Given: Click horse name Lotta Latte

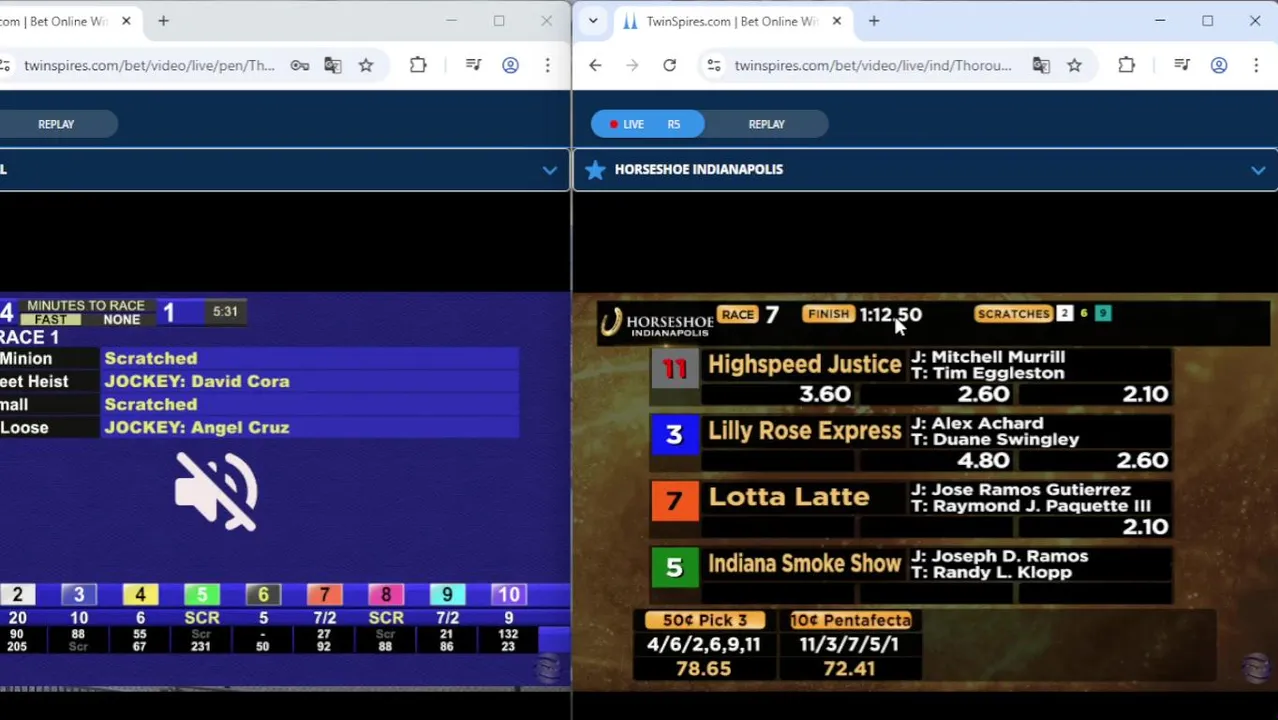Looking at the screenshot, I should point(788,497).
